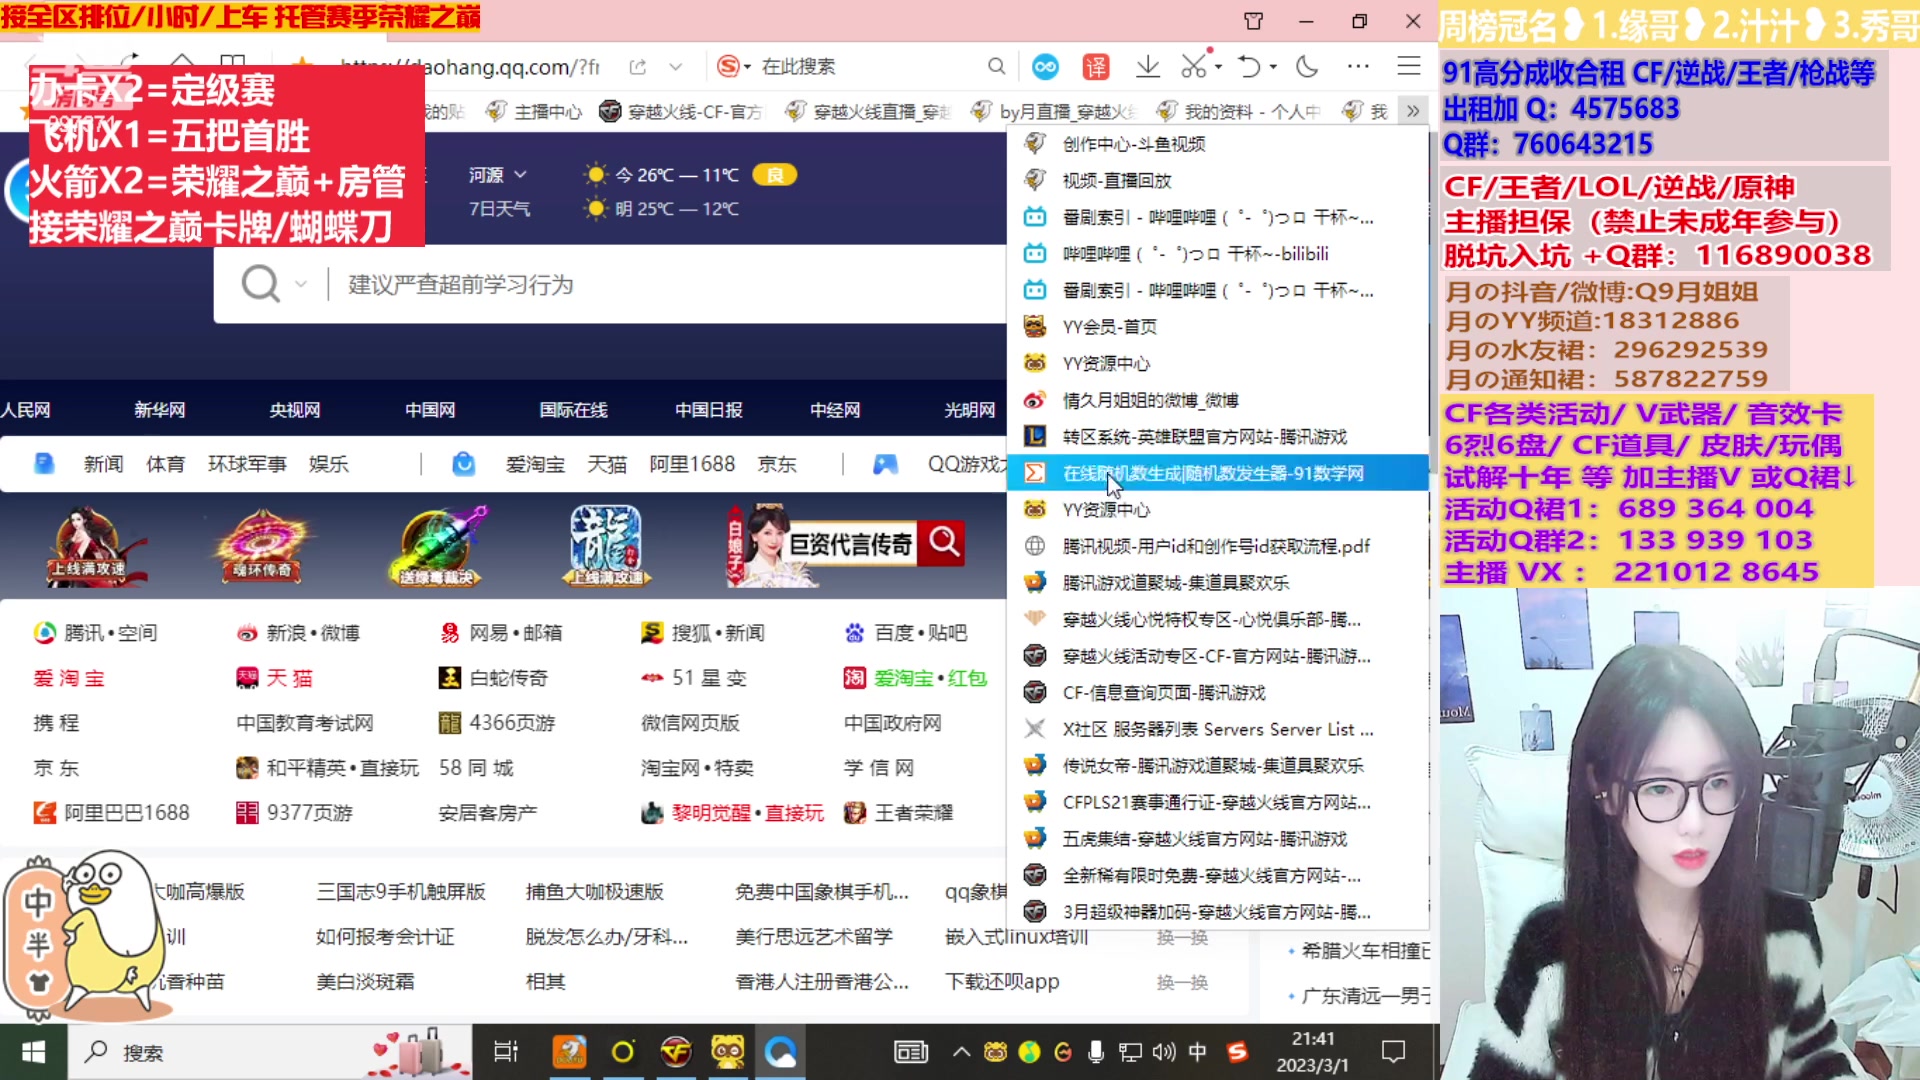This screenshot has height=1080, width=1920.
Task: Click the microphone tray icon
Action: tap(1096, 1052)
